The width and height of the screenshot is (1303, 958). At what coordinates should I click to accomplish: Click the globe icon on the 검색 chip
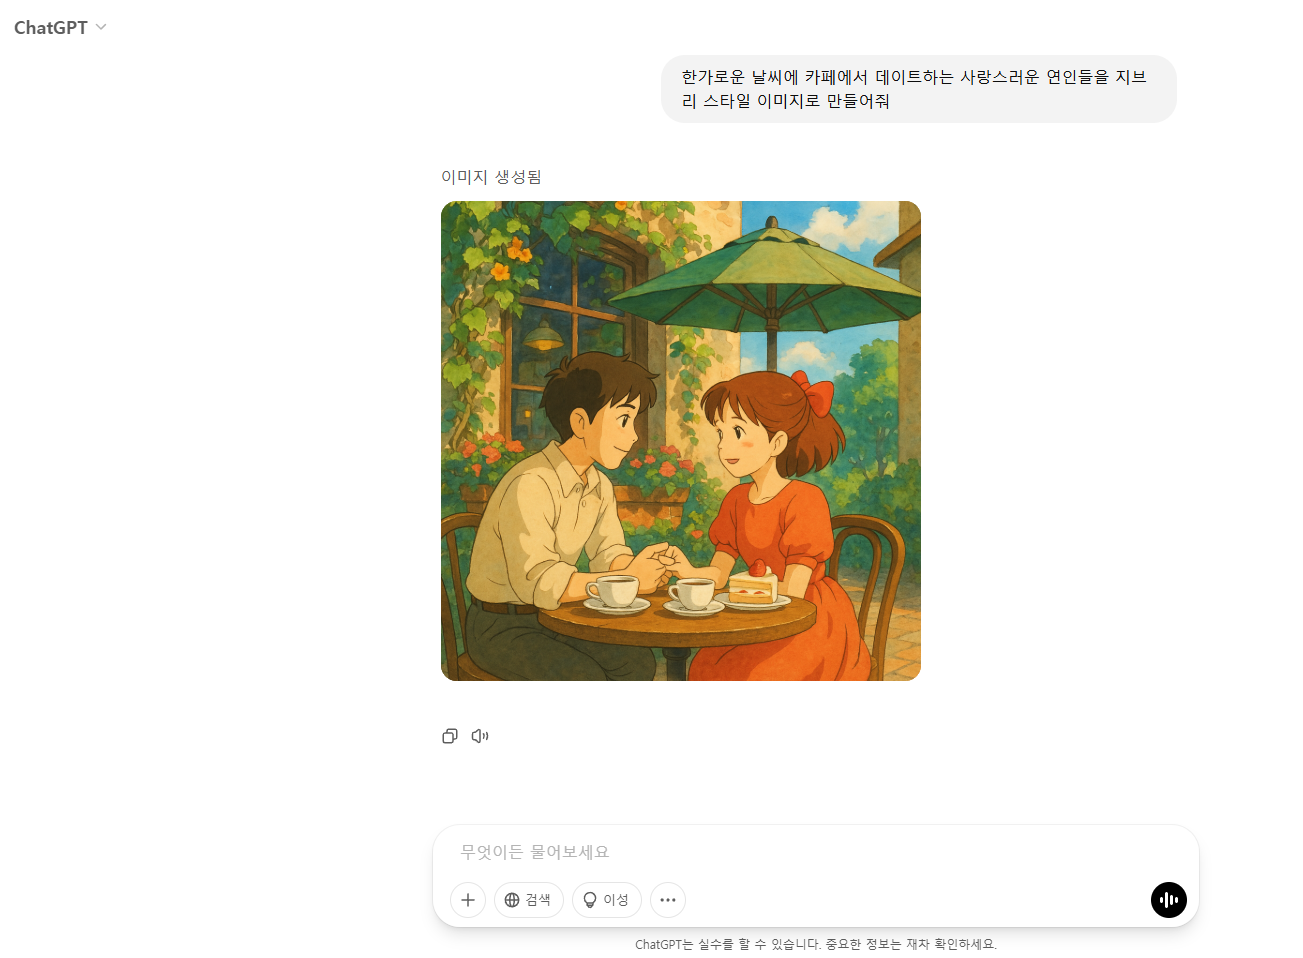512,900
